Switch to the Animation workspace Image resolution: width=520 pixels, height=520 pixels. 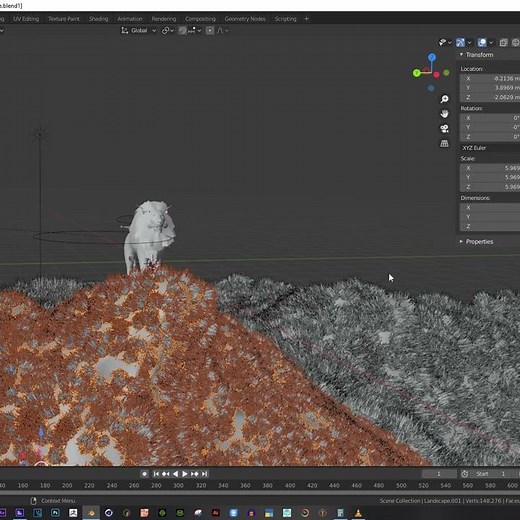(x=130, y=19)
